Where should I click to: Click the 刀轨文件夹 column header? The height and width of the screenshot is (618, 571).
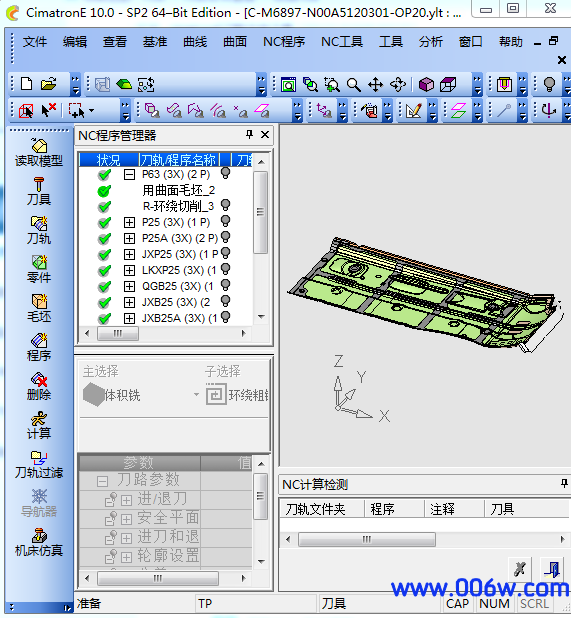pos(322,509)
